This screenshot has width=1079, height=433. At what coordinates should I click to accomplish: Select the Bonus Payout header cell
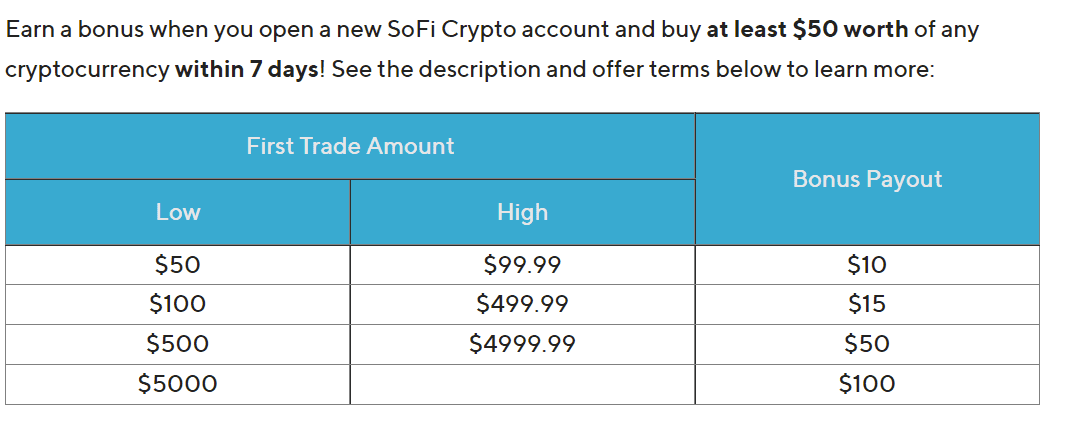(x=867, y=179)
